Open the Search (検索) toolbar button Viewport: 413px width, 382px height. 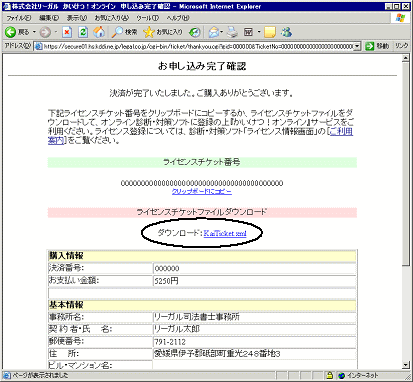tap(124, 32)
